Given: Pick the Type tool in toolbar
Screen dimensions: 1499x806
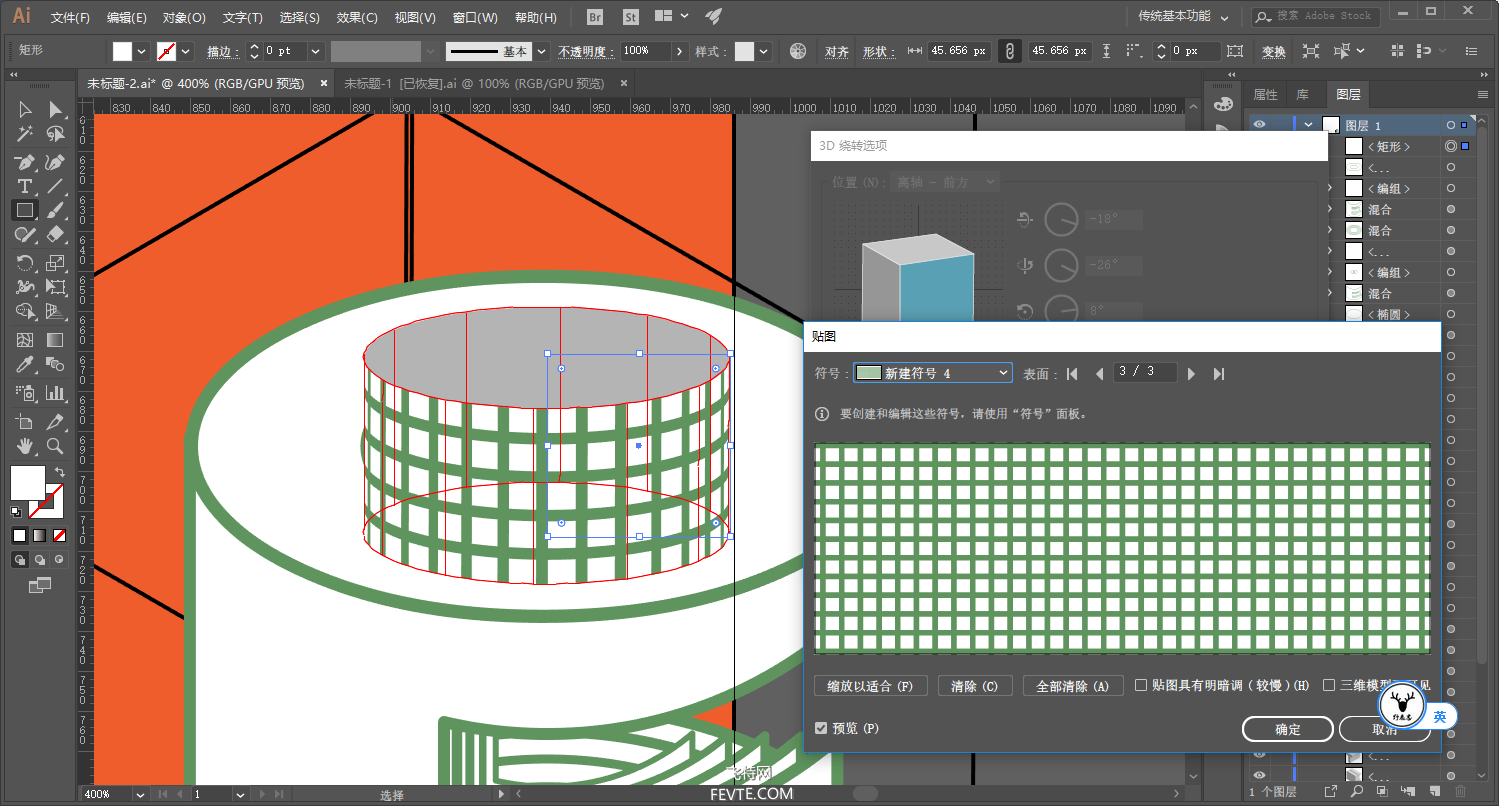Looking at the screenshot, I should [25, 186].
